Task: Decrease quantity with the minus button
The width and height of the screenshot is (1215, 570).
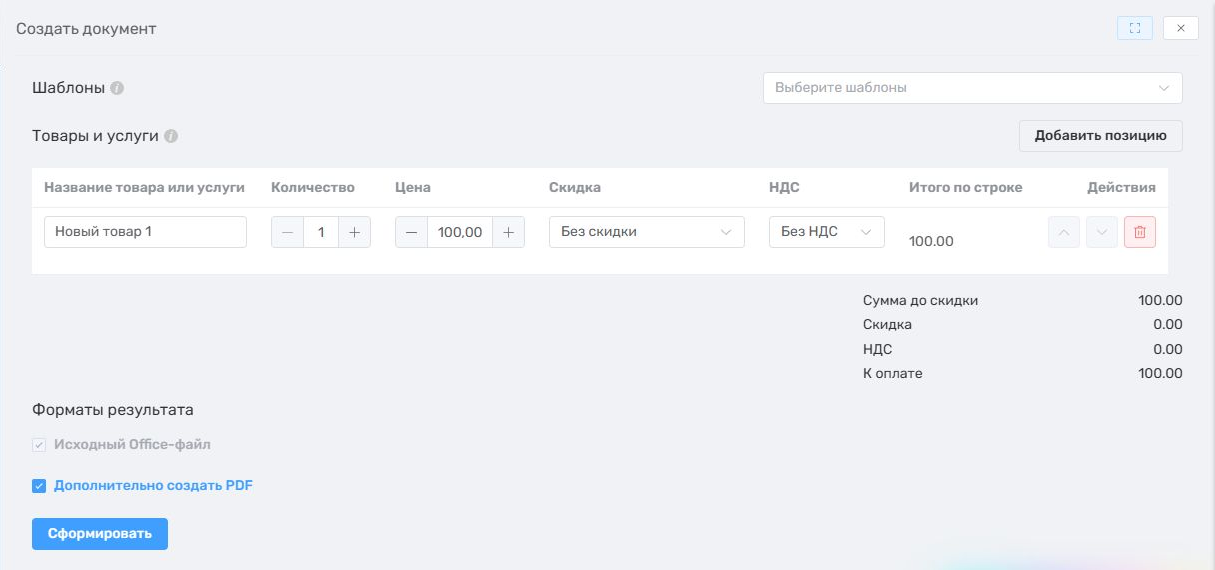Action: pos(288,232)
